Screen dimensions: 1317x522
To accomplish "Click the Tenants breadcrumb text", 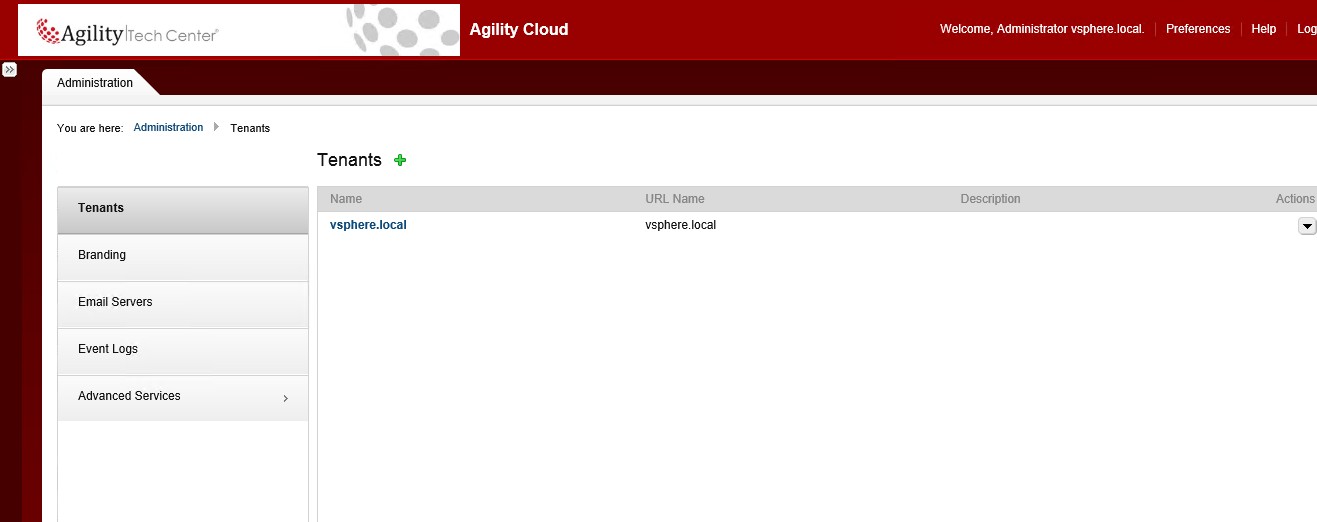I will [x=250, y=128].
